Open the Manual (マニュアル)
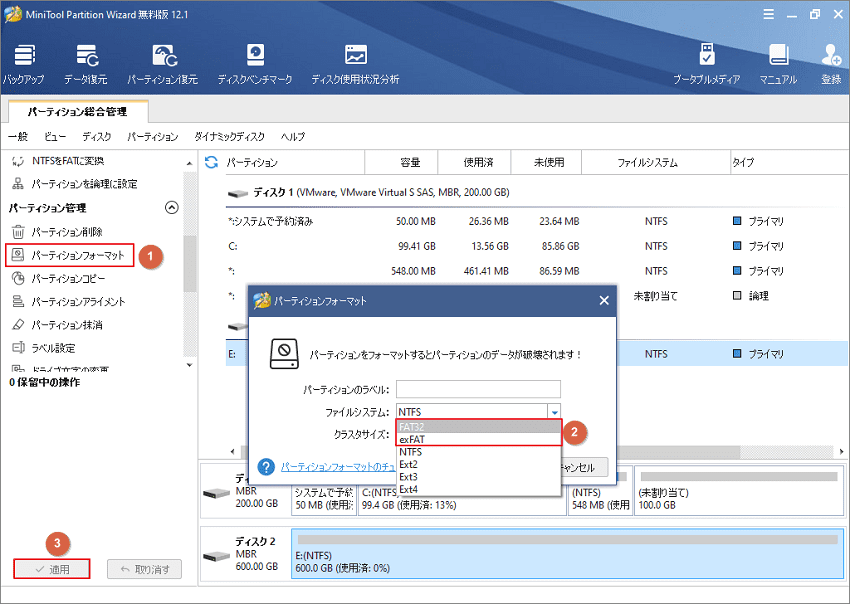This screenshot has width=850, height=604. click(778, 64)
